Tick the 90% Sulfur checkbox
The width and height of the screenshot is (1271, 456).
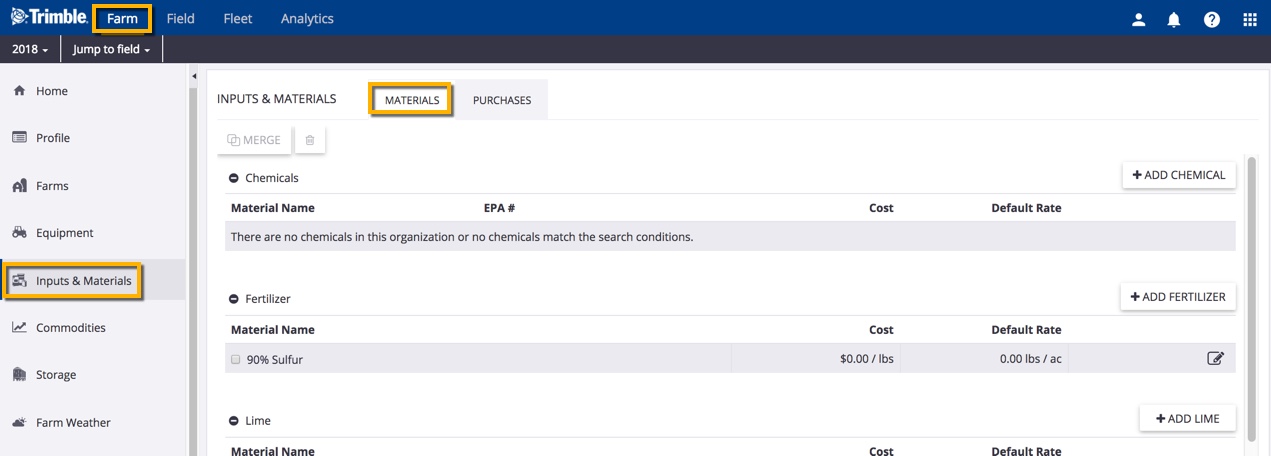[x=236, y=359]
